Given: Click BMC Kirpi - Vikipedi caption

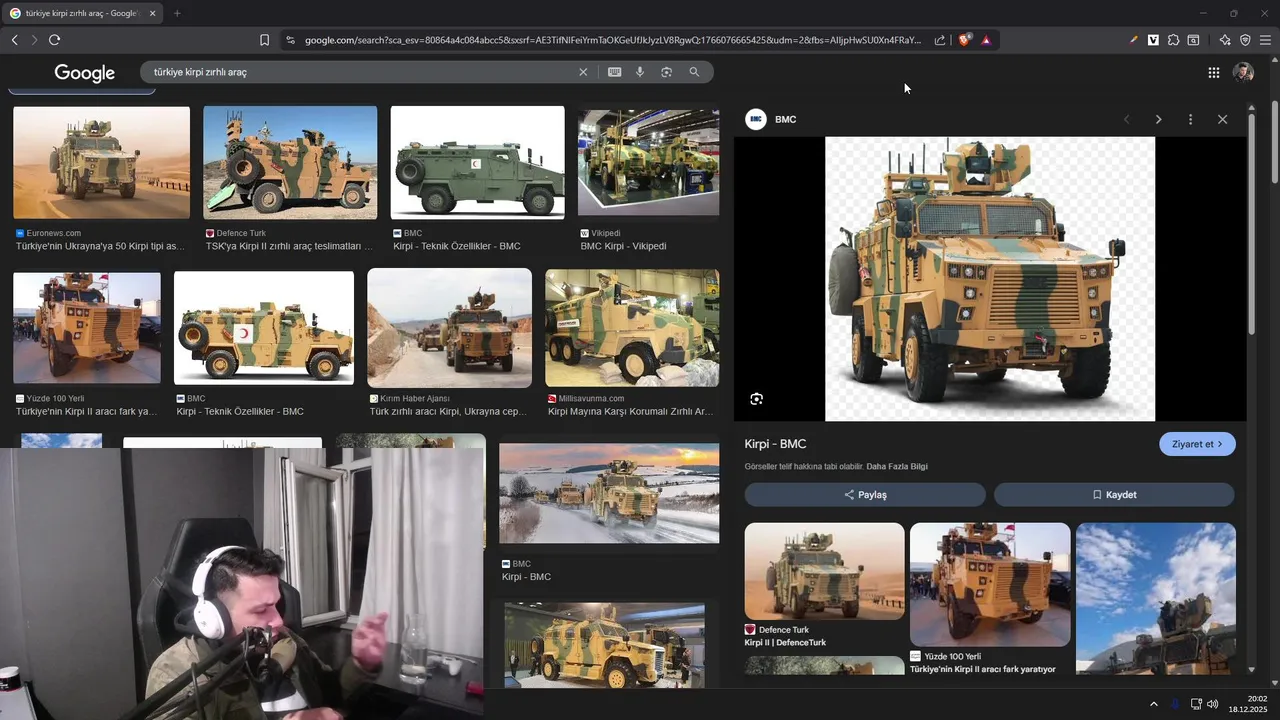Looking at the screenshot, I should pyautogui.click(x=623, y=246).
